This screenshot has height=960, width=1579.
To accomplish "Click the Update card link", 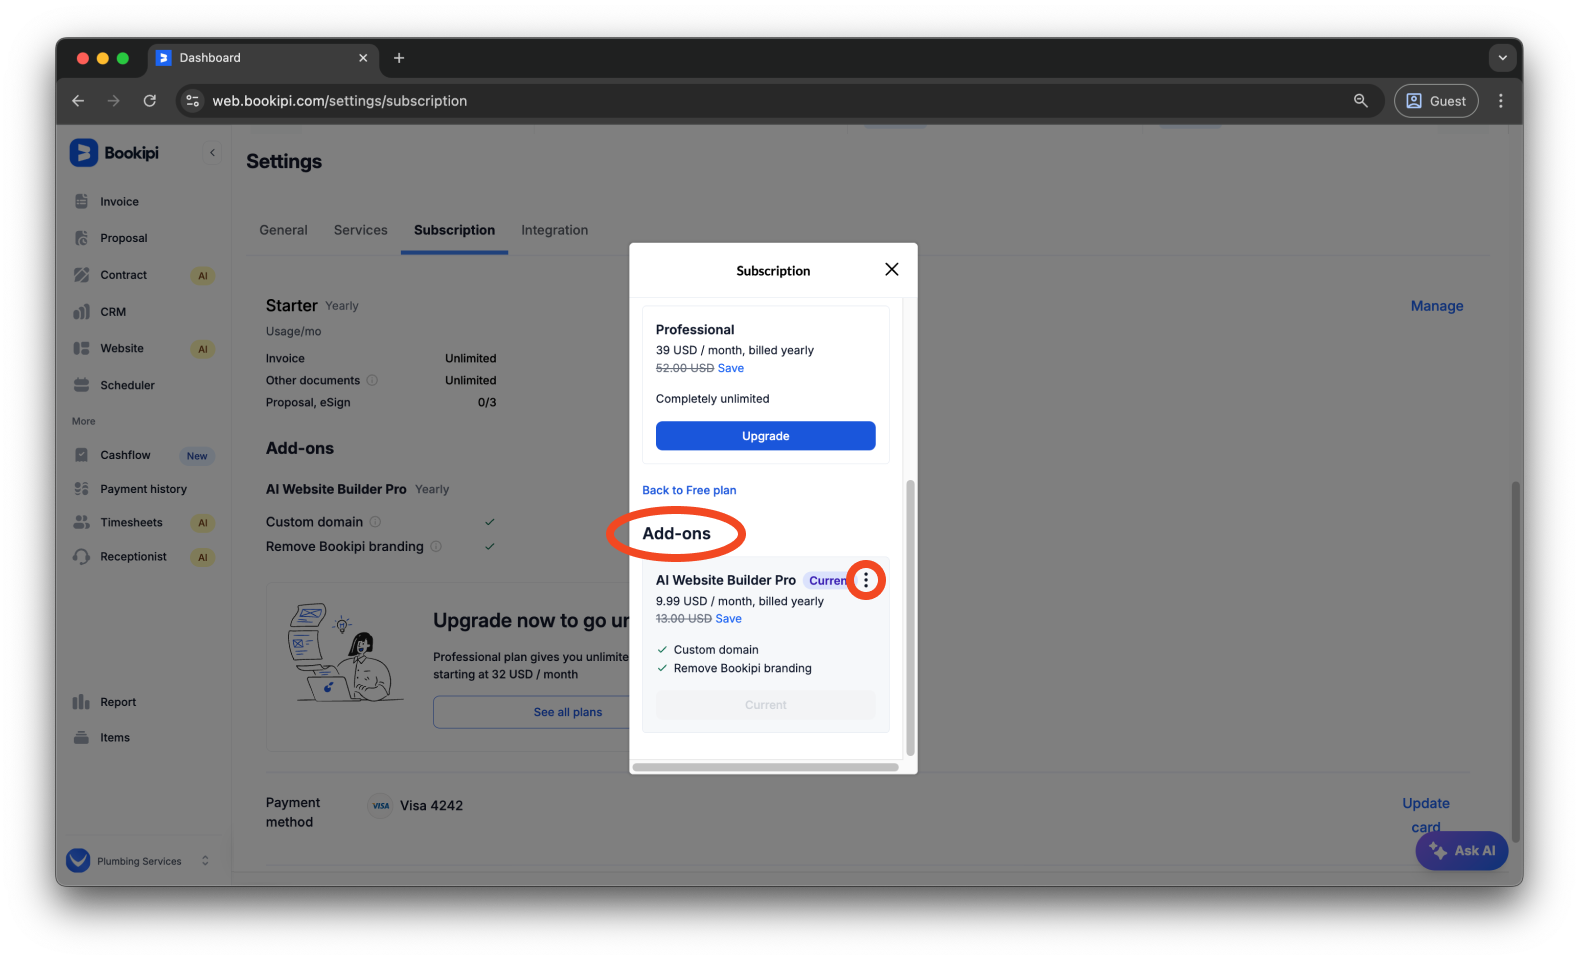I will click(1426, 815).
